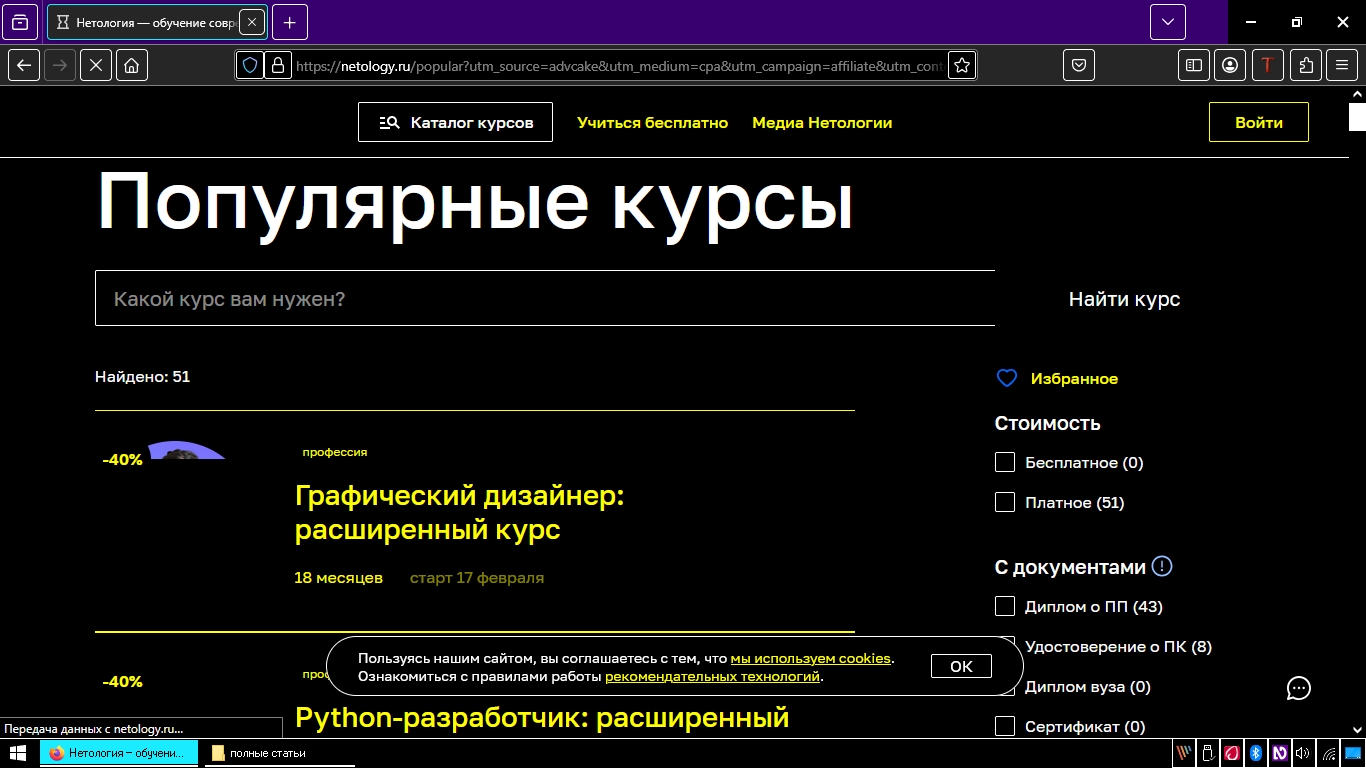
Task: Open the Медиа Нетологии menu link
Action: coord(822,123)
